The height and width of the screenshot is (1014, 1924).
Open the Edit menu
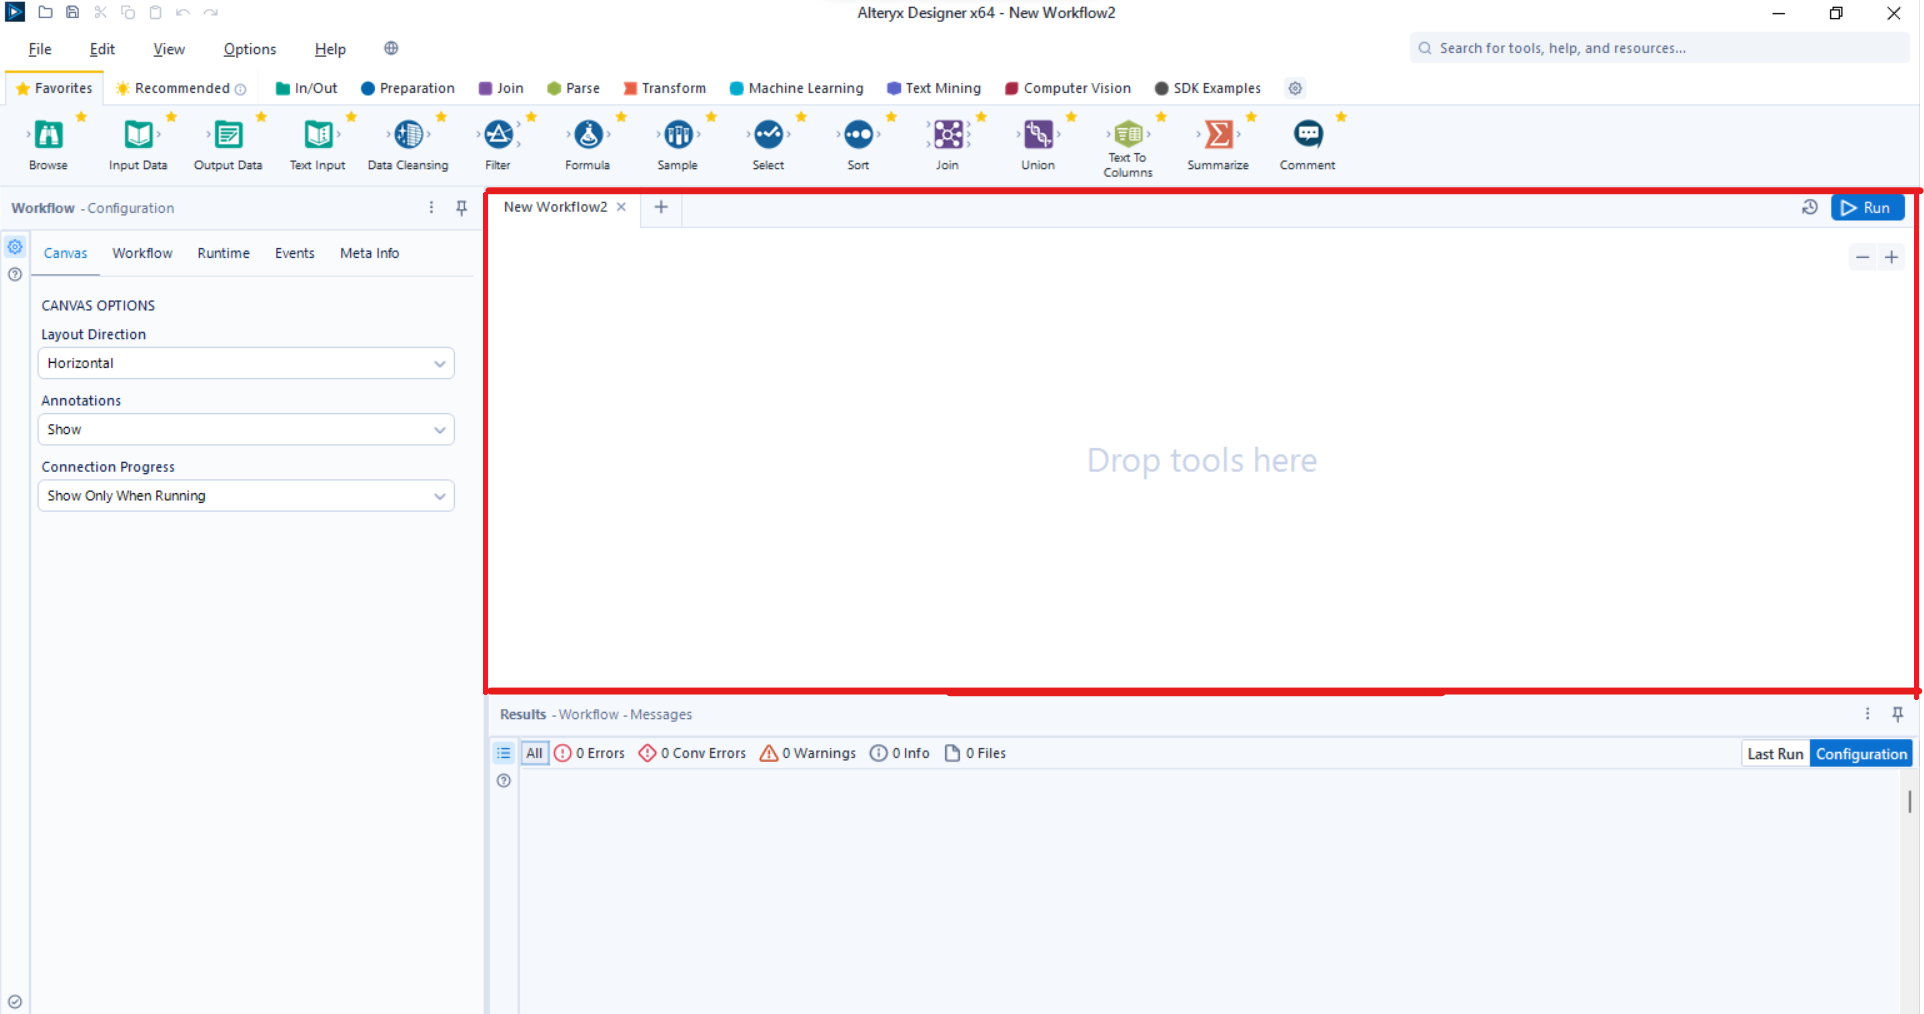(x=102, y=49)
